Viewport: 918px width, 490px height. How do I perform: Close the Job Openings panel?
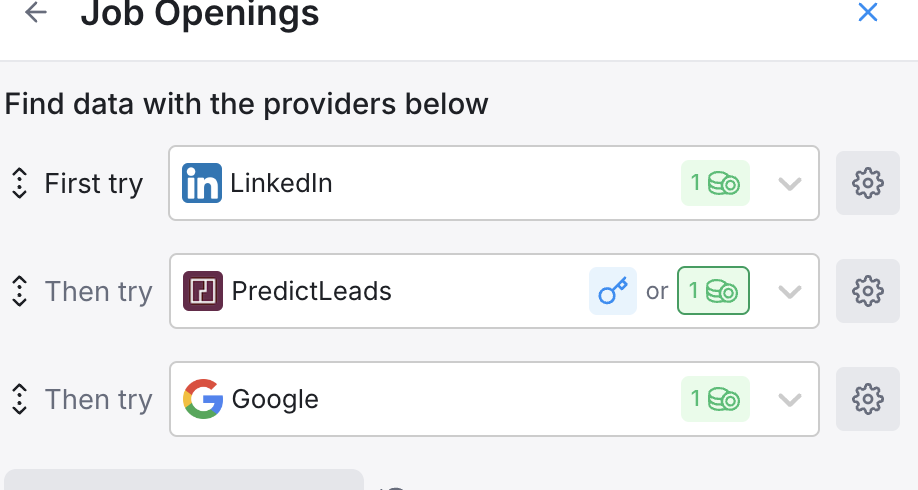coord(868,13)
